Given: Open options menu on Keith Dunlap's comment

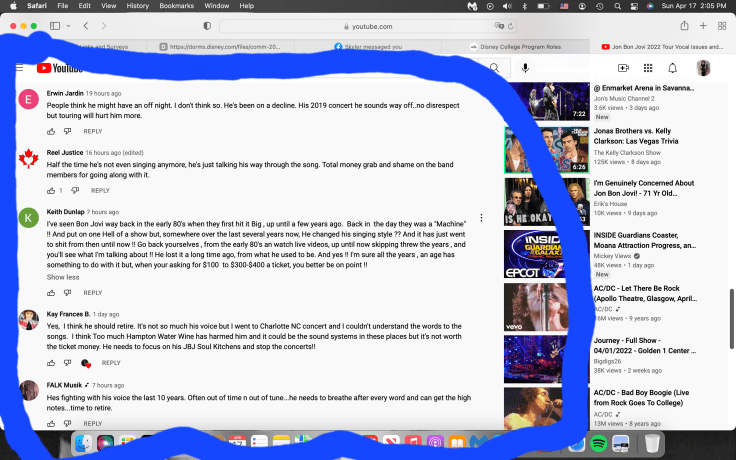Looking at the screenshot, I should 481,218.
